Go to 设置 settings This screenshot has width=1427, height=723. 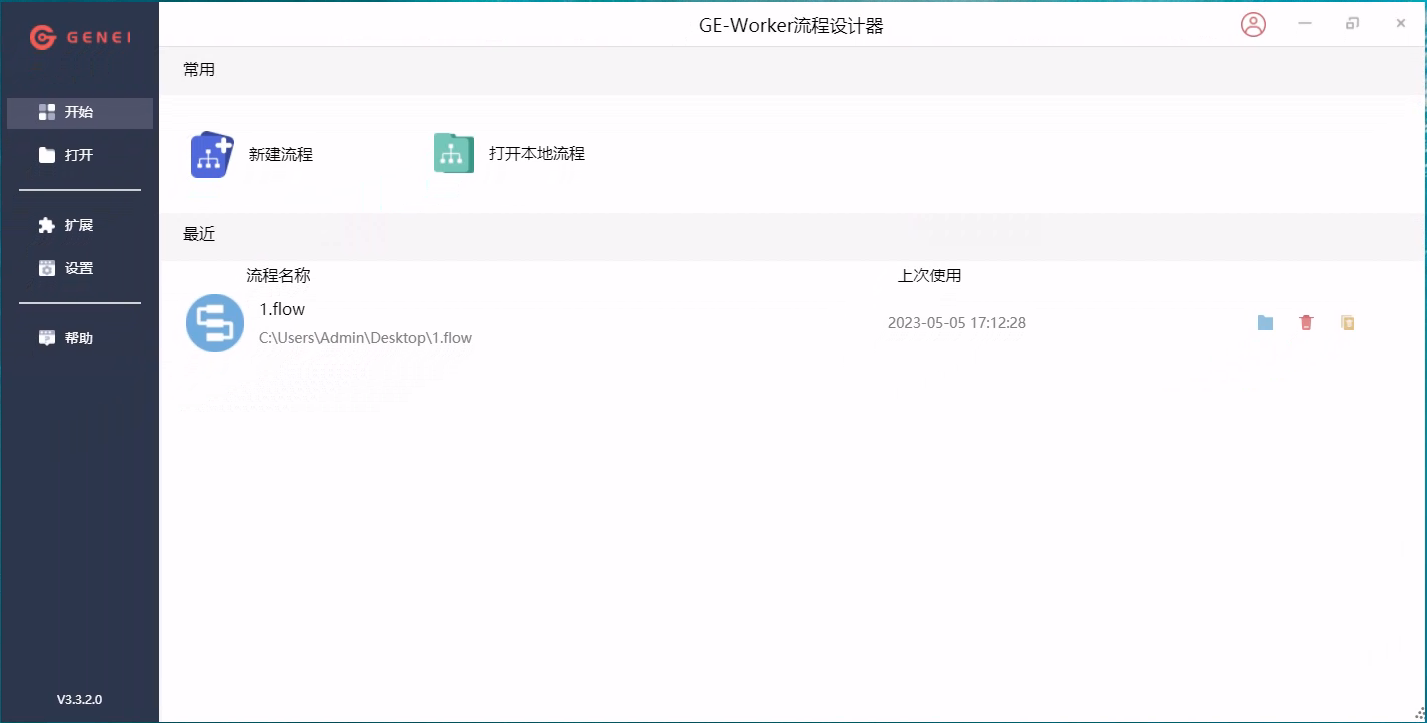pos(80,268)
